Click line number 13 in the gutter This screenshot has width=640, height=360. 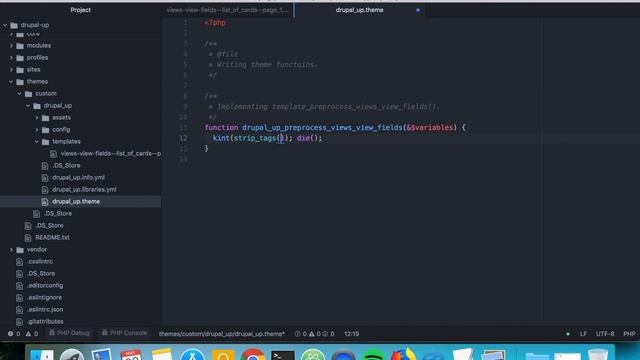183,149
